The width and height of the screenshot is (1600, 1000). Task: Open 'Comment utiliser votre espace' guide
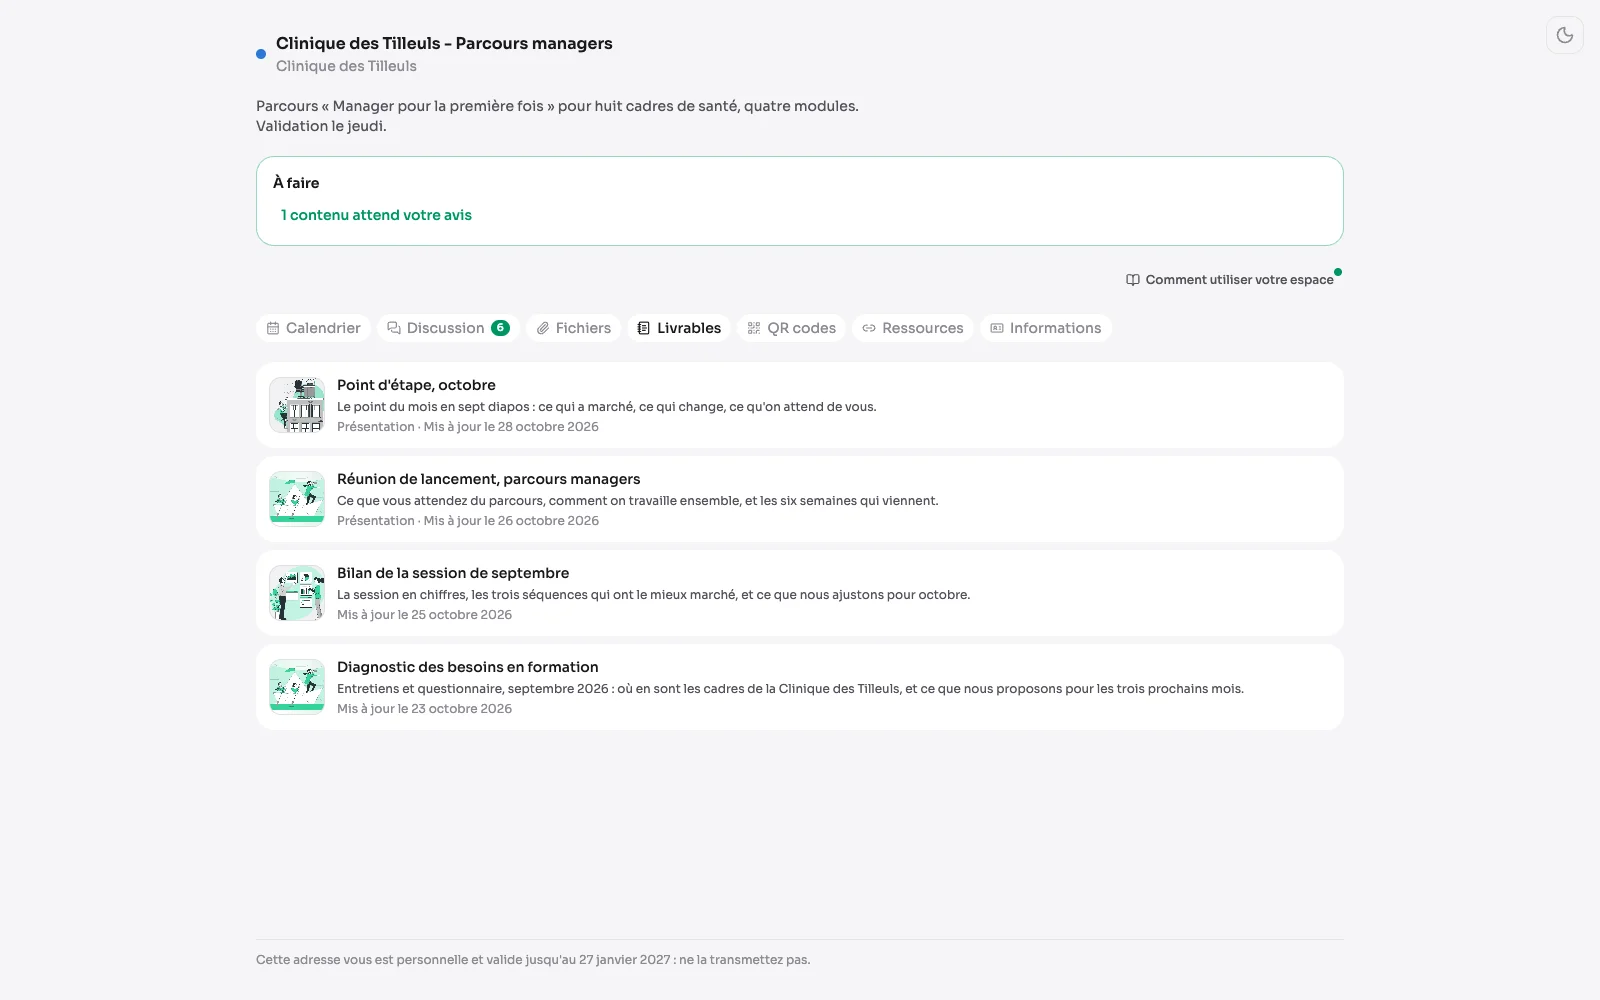click(x=1229, y=280)
